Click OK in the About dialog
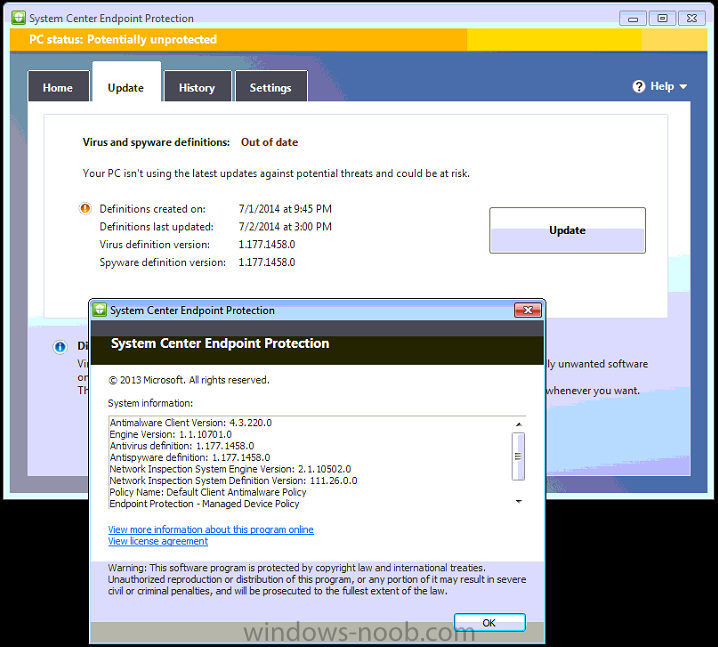This screenshot has height=647, width=718. coord(490,622)
